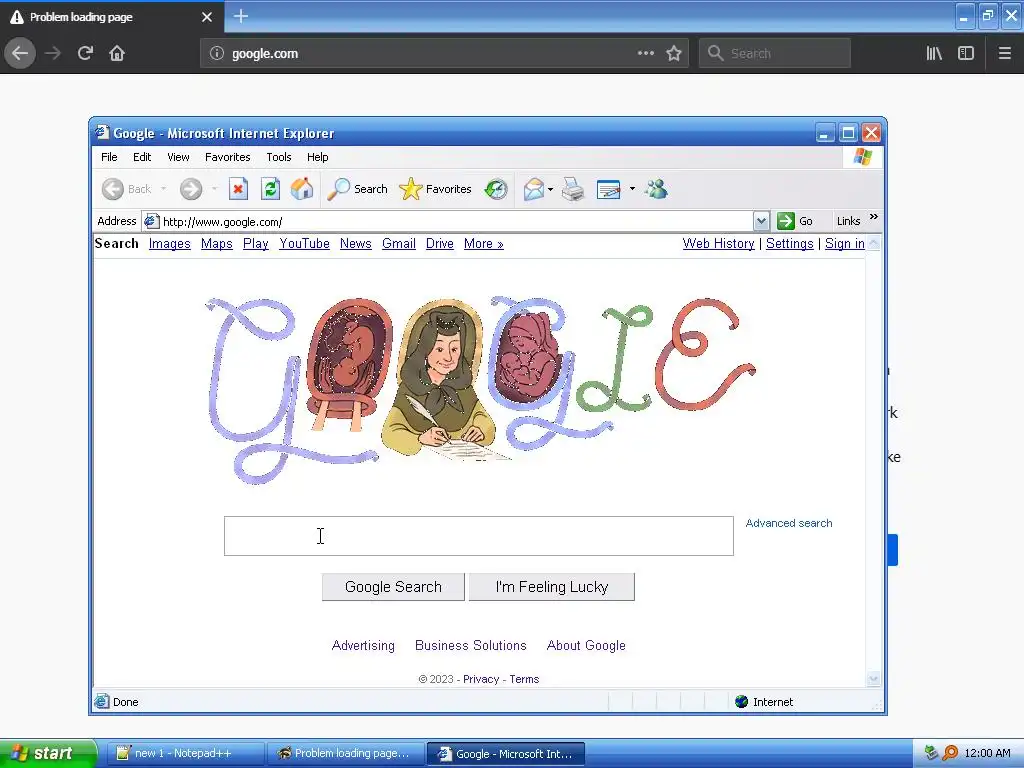Click the Firefox back arrow button
Screen dimensions: 1024x768
20,53
